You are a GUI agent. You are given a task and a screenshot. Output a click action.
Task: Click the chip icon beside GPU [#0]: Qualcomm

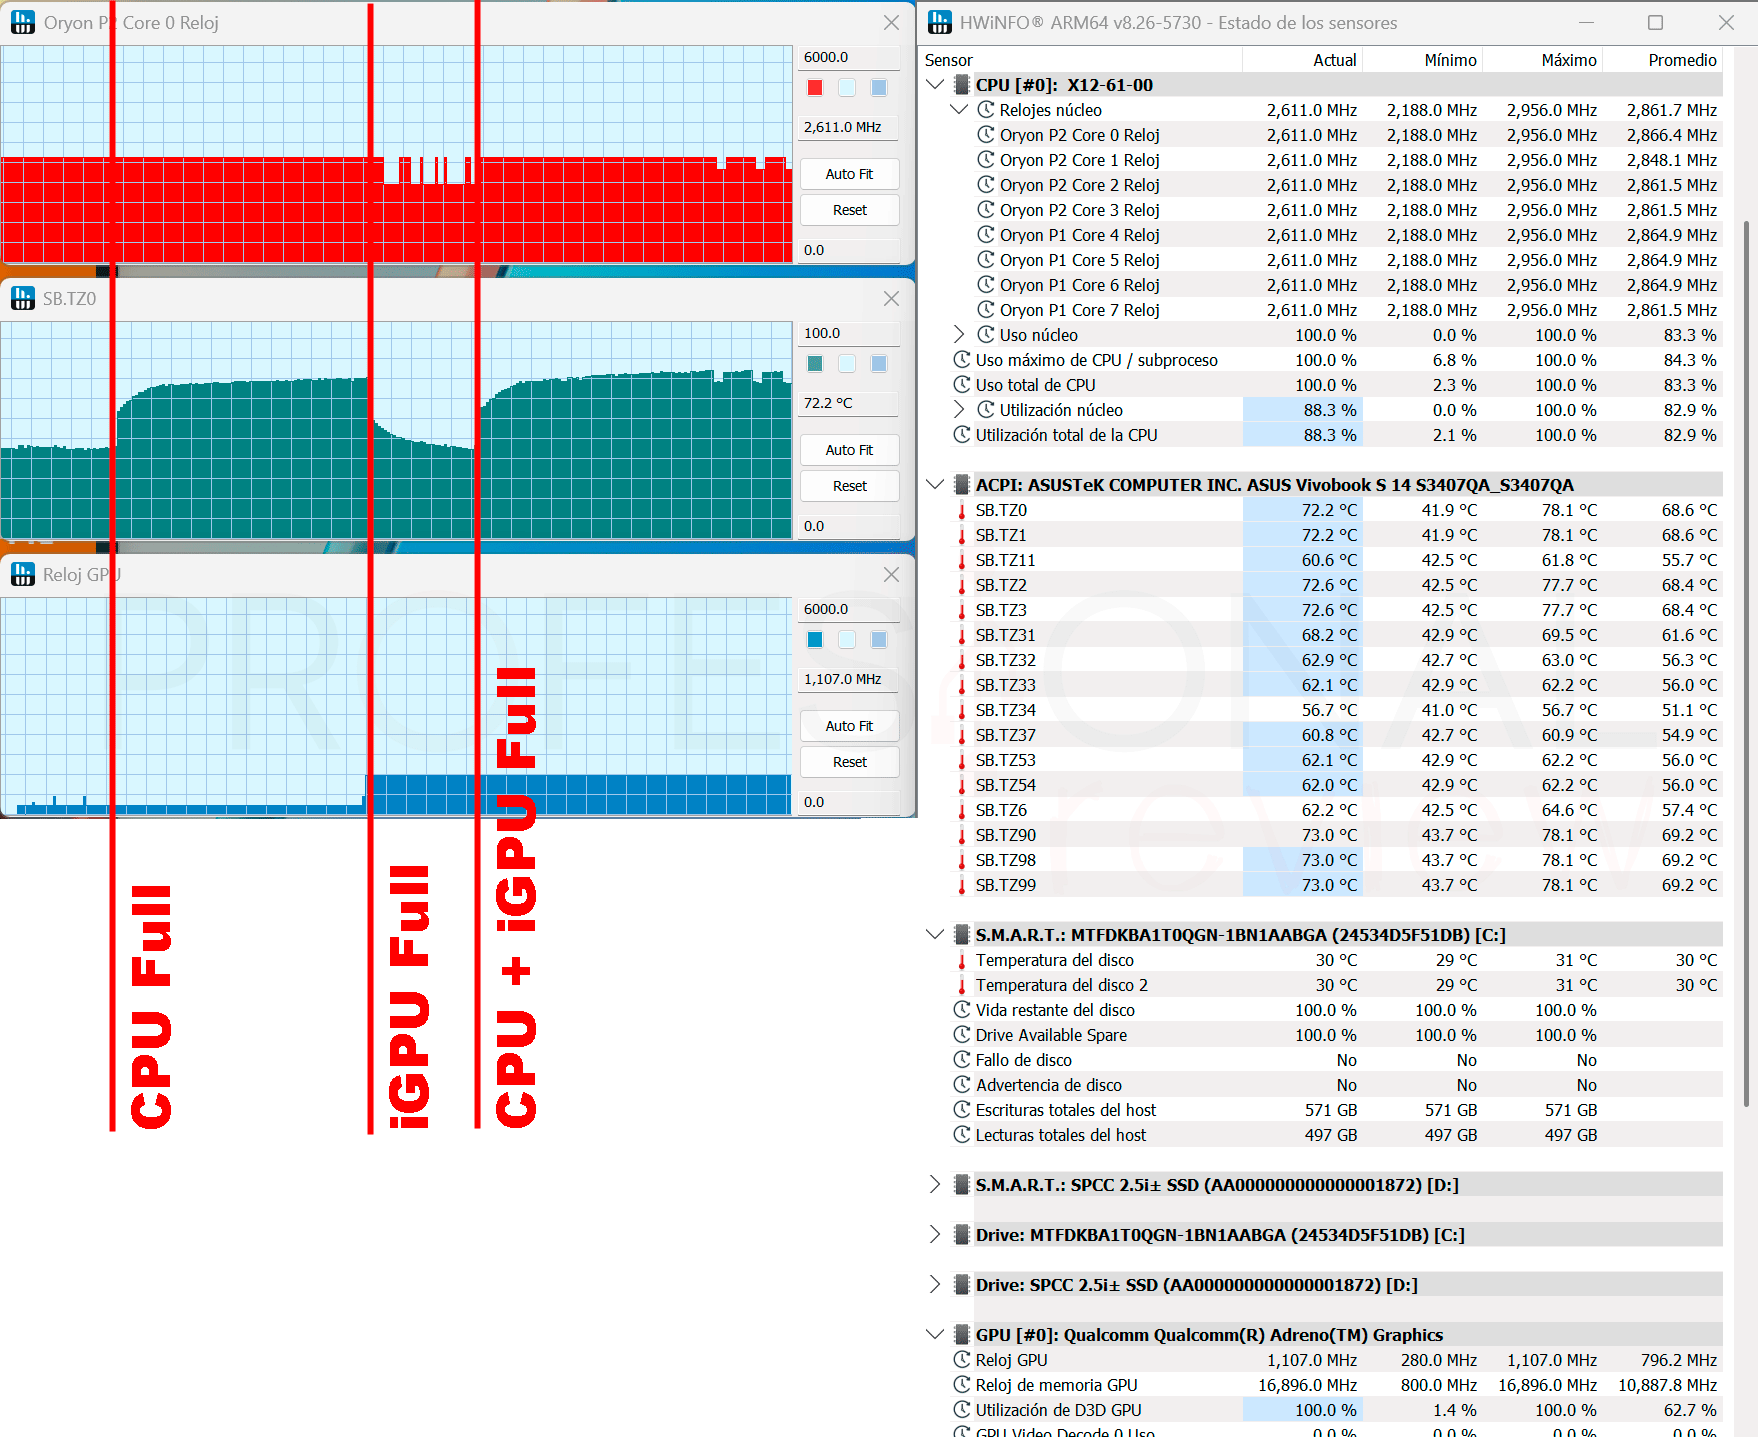962,1335
